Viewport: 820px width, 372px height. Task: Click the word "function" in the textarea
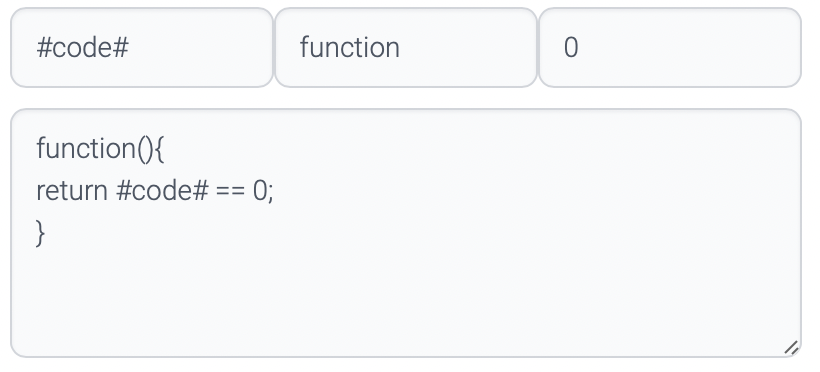(87, 149)
